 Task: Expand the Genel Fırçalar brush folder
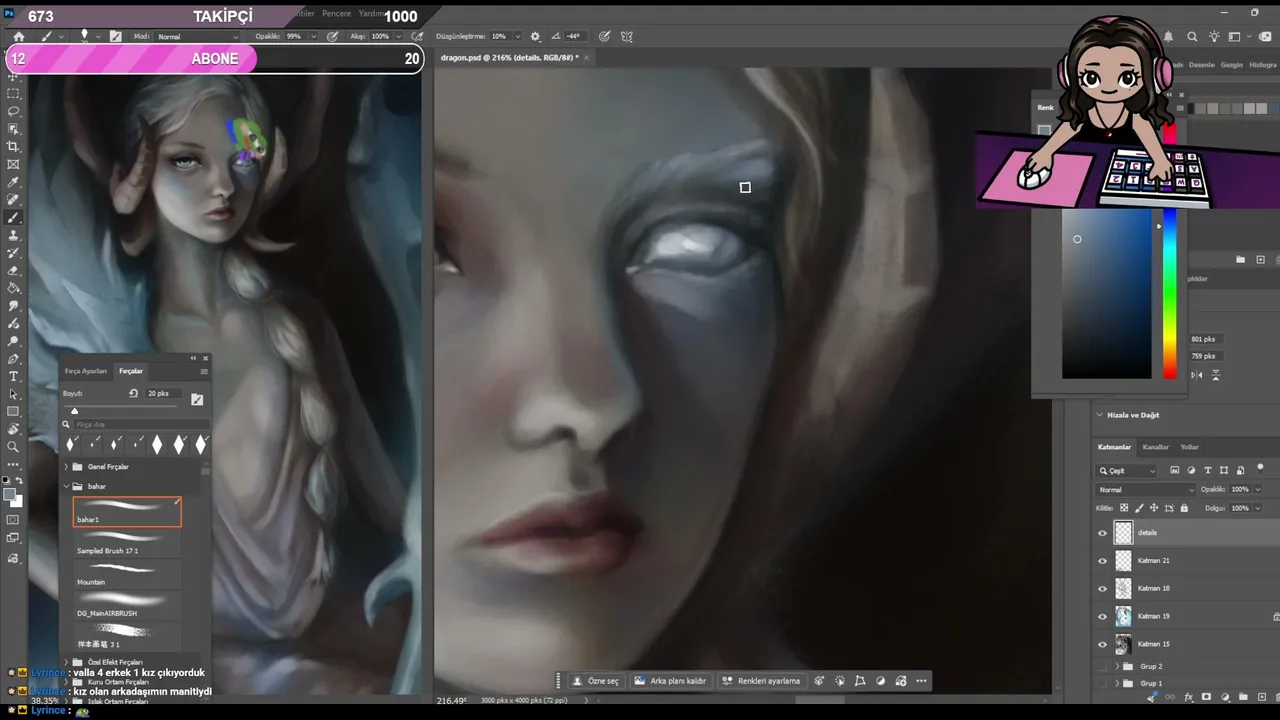pyautogui.click(x=66, y=467)
